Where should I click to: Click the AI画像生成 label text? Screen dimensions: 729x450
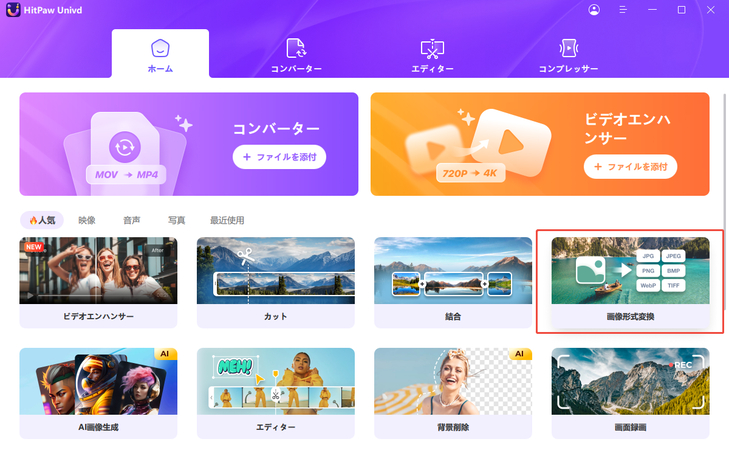click(x=98, y=427)
